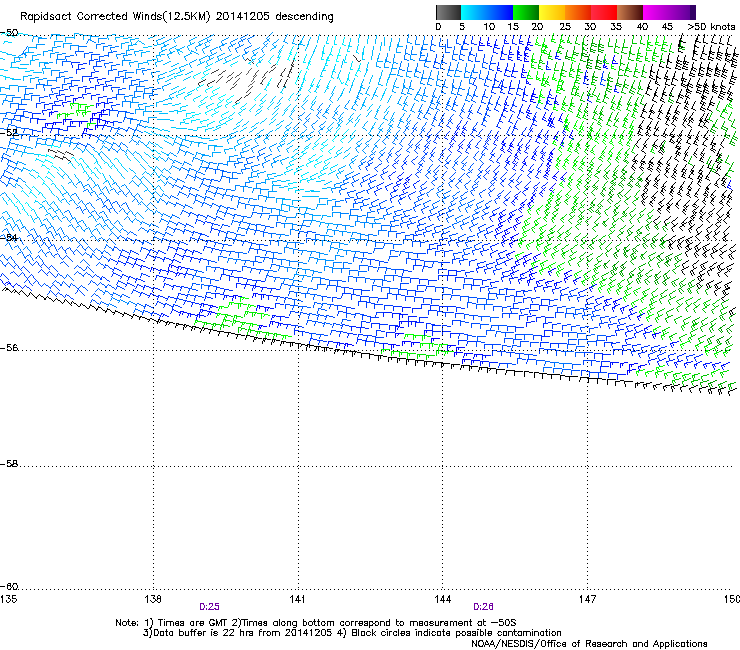Click the cyan 5-10 knots legend swatch
740x650 pixels.
(474, 12)
